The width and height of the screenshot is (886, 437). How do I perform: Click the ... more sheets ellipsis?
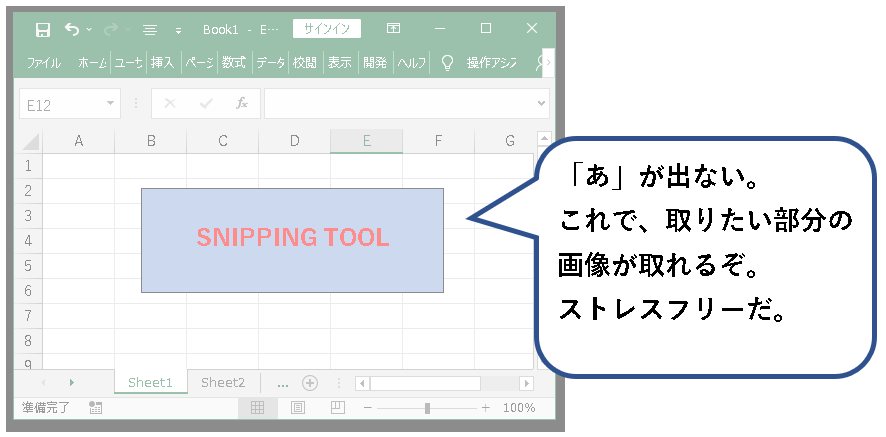[x=283, y=384]
